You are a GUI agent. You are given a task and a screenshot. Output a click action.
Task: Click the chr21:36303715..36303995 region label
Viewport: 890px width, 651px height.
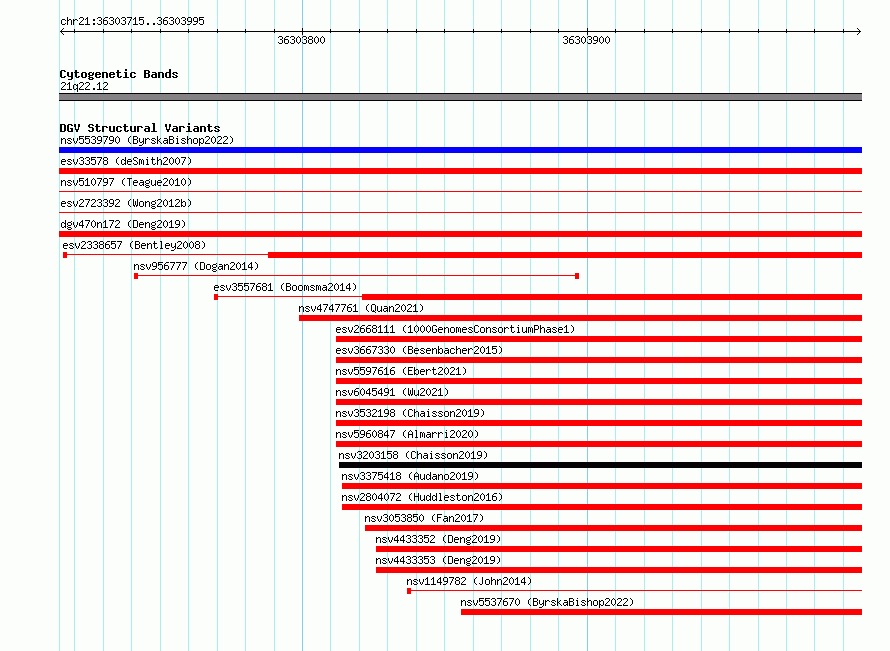pyautogui.click(x=132, y=21)
